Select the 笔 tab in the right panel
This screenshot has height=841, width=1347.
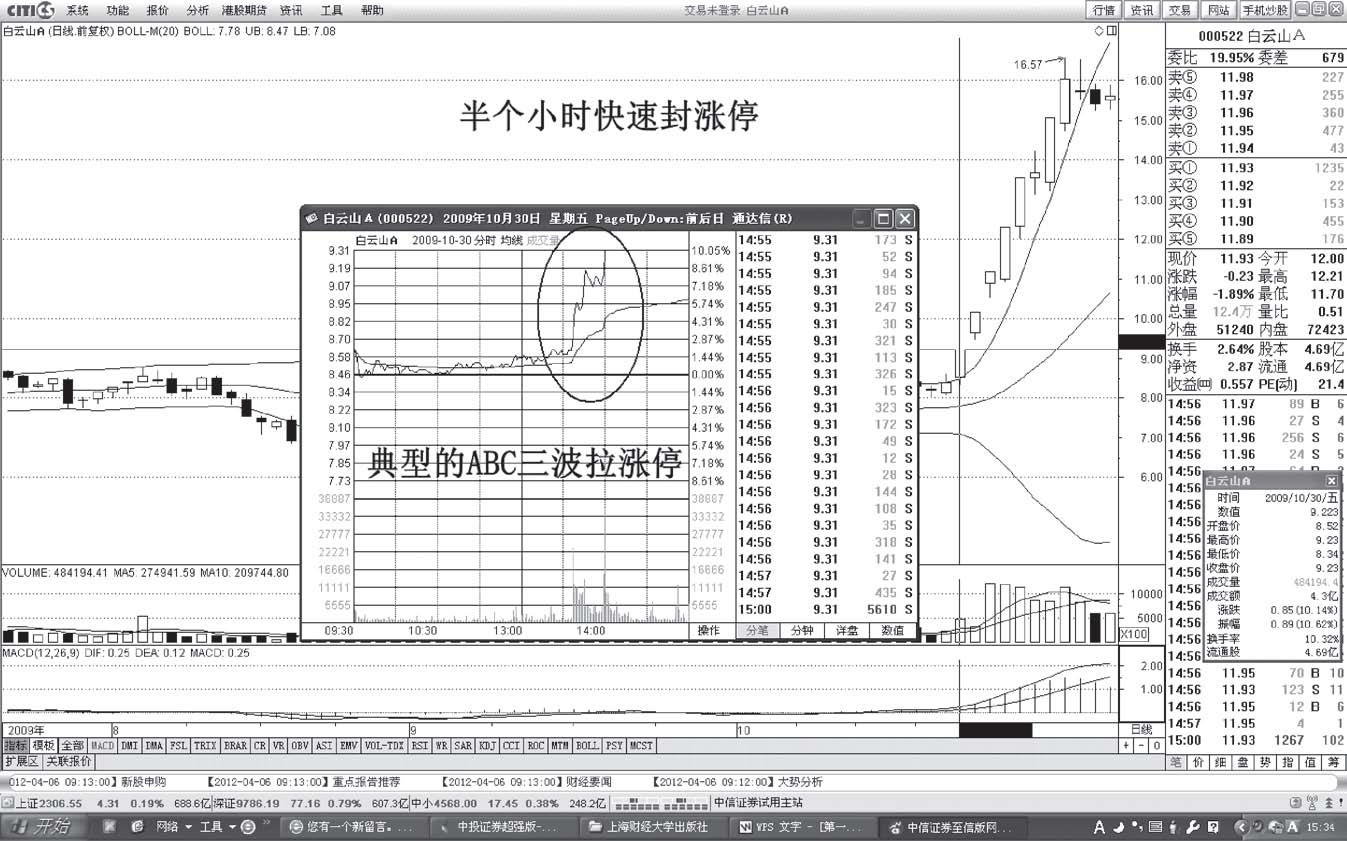[1177, 762]
